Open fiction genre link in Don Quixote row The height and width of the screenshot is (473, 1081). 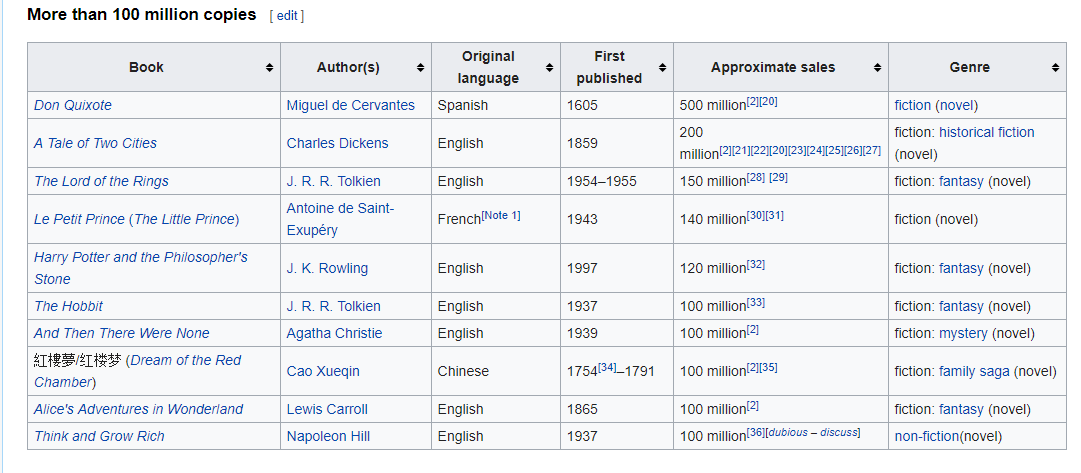(x=912, y=105)
